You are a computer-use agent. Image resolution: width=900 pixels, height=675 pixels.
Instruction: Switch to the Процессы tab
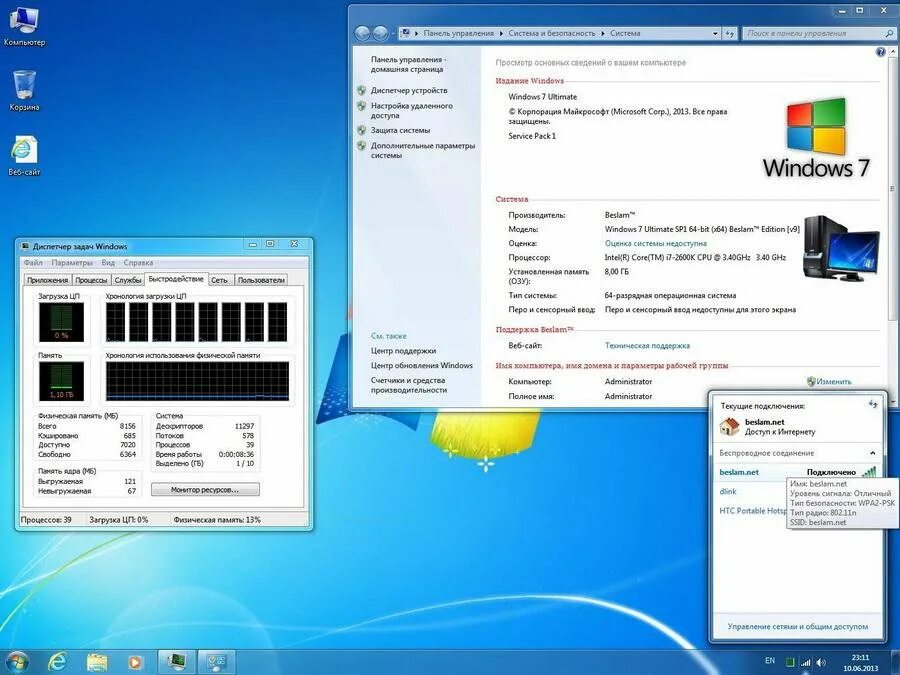[x=91, y=280]
